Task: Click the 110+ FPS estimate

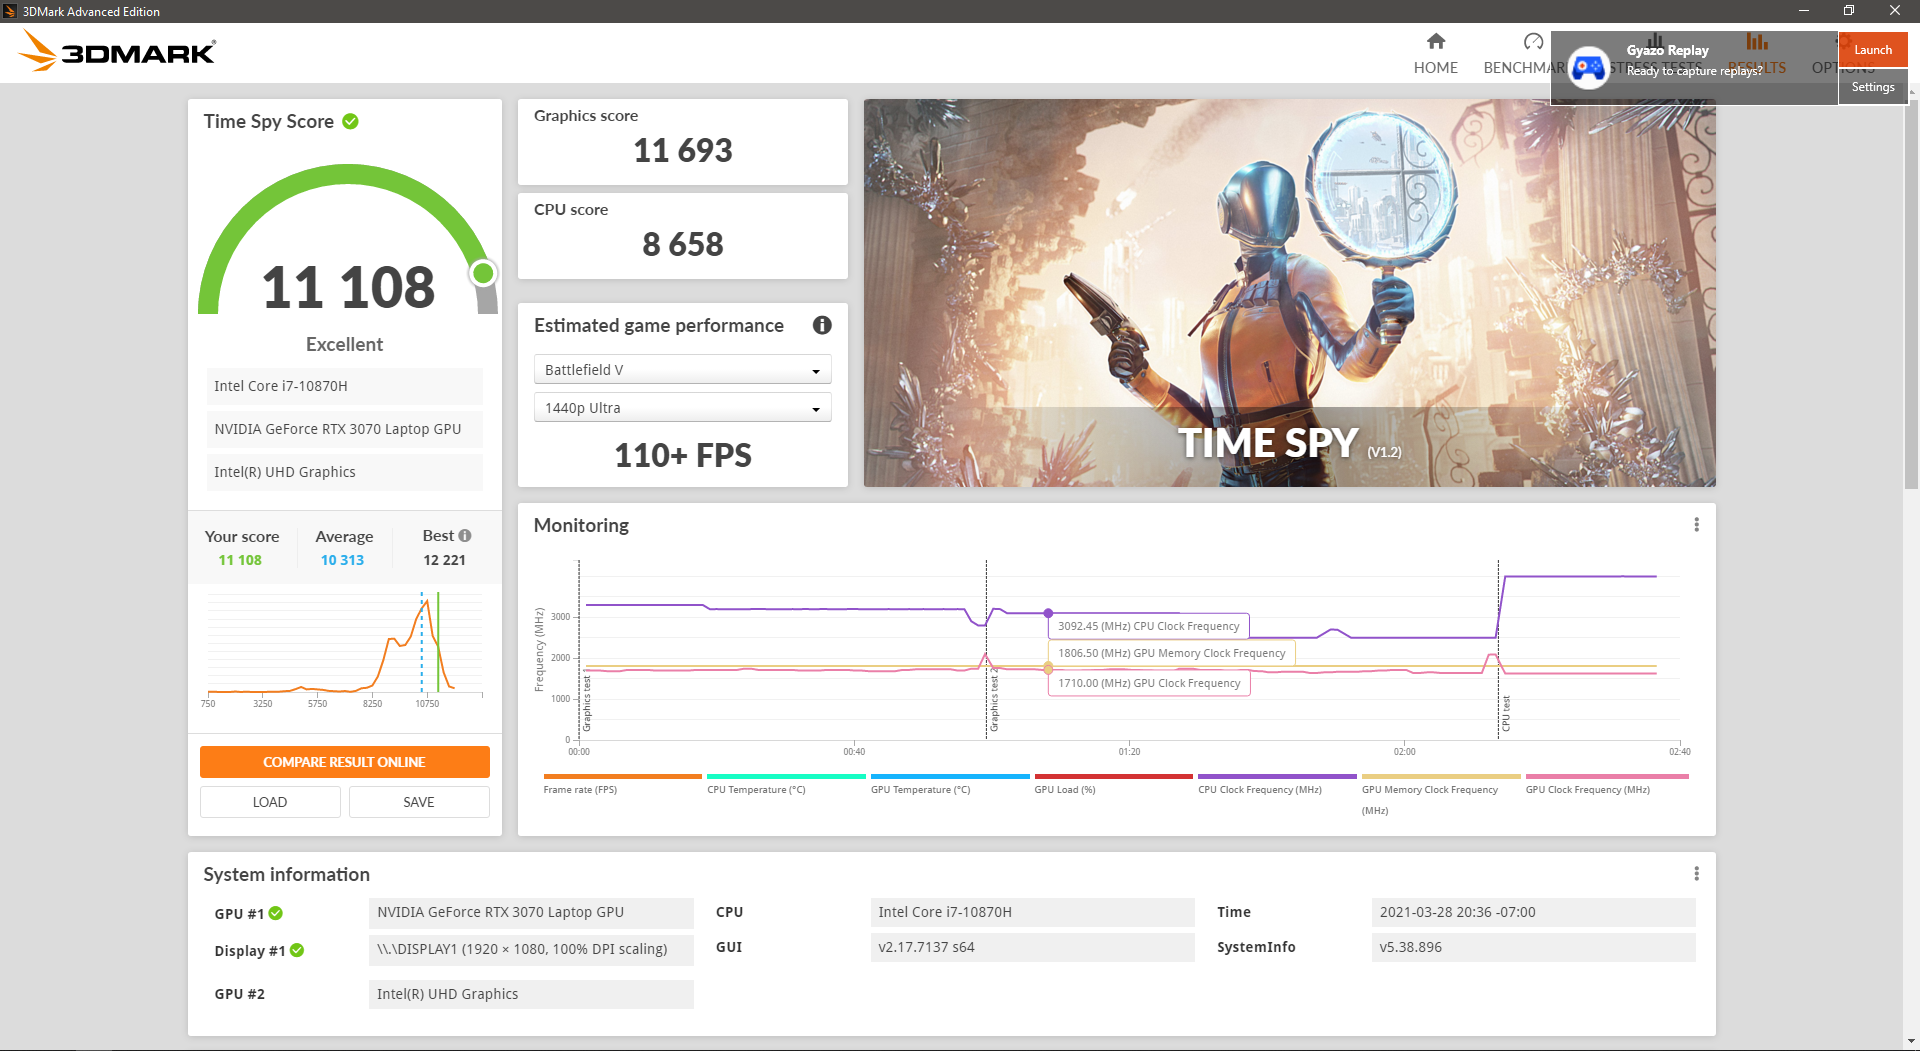Action: coord(683,455)
